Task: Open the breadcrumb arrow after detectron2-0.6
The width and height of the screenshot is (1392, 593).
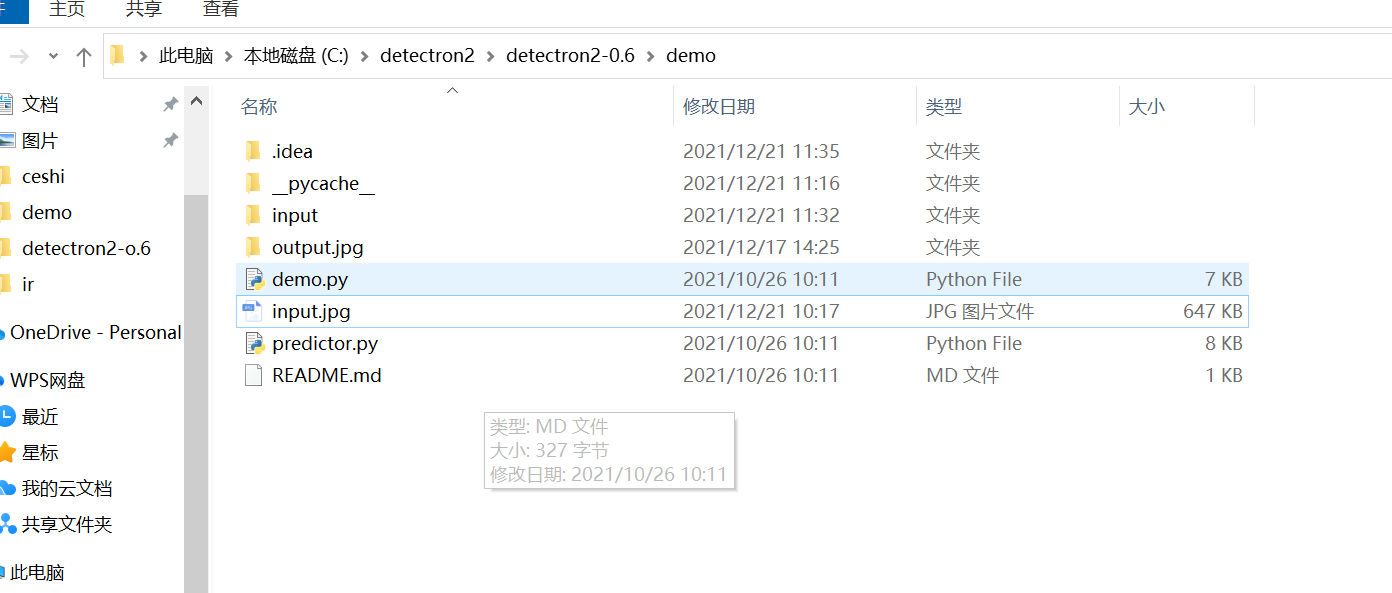Action: (x=650, y=56)
